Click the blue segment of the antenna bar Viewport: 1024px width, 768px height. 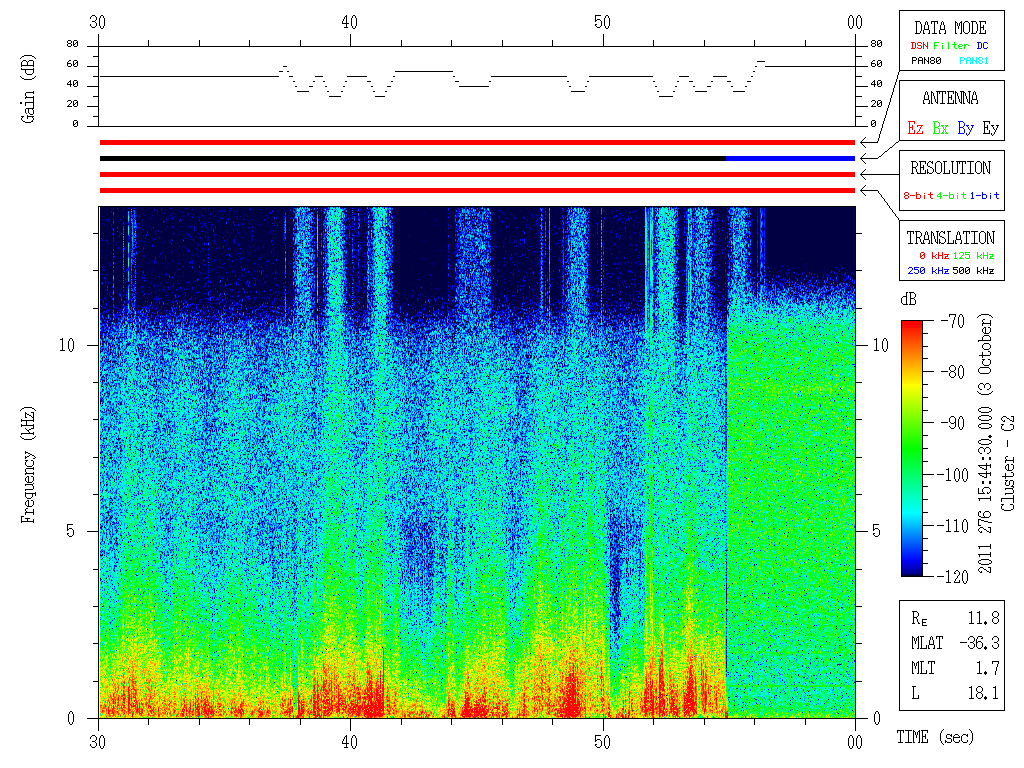tap(790, 159)
